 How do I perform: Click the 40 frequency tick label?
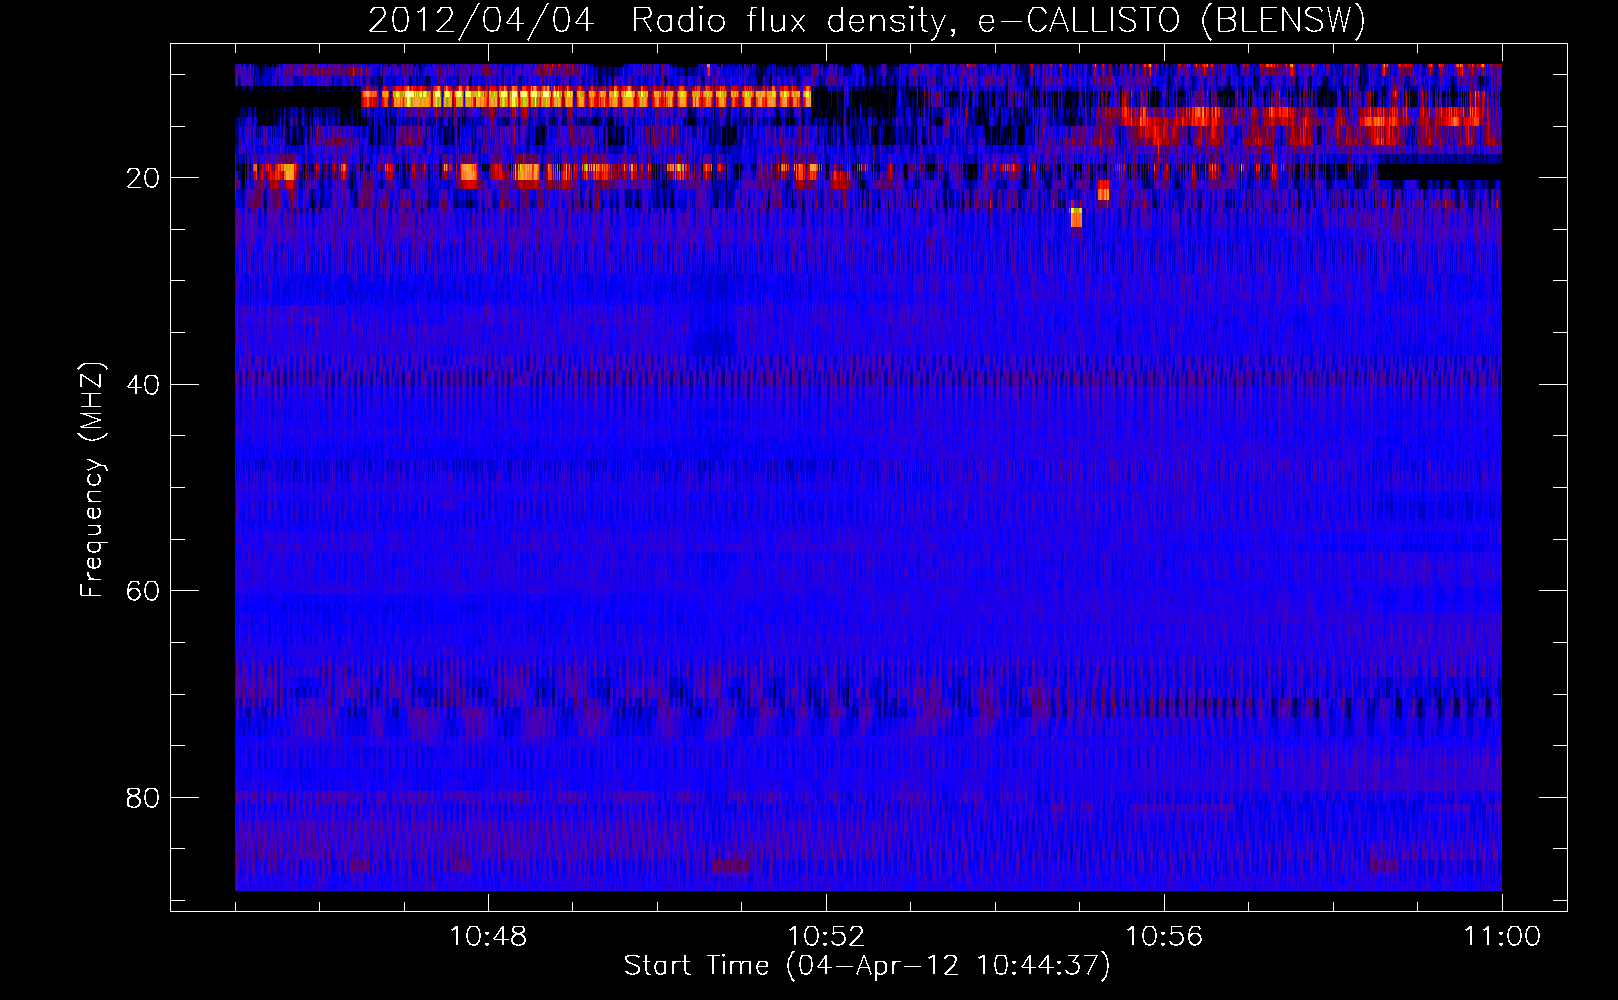144,385
